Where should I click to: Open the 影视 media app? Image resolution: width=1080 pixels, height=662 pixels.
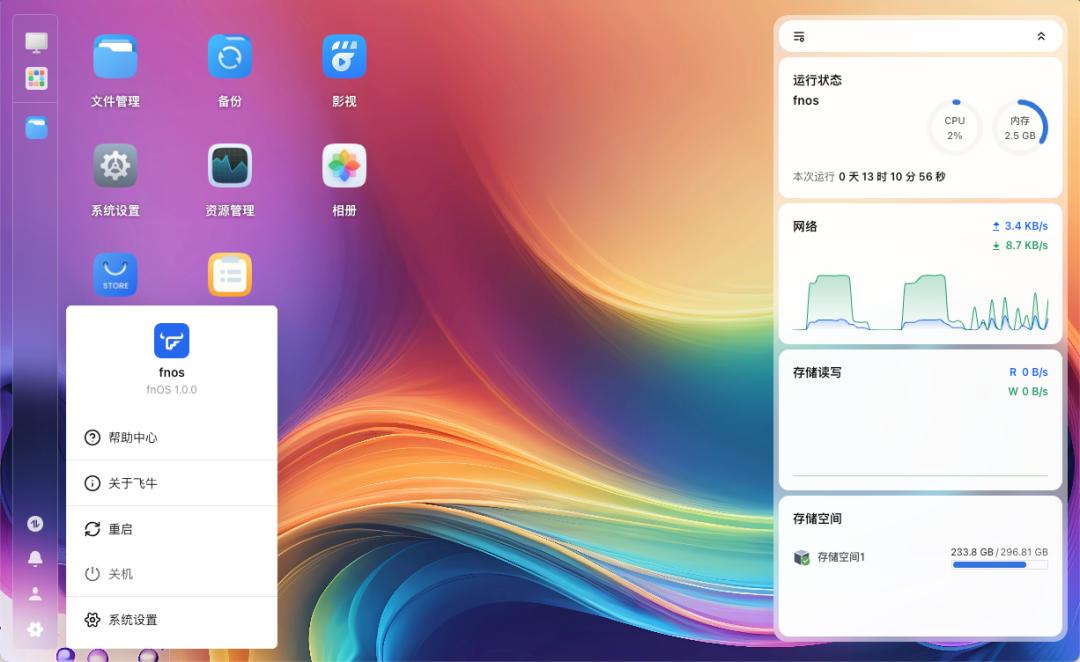343,56
